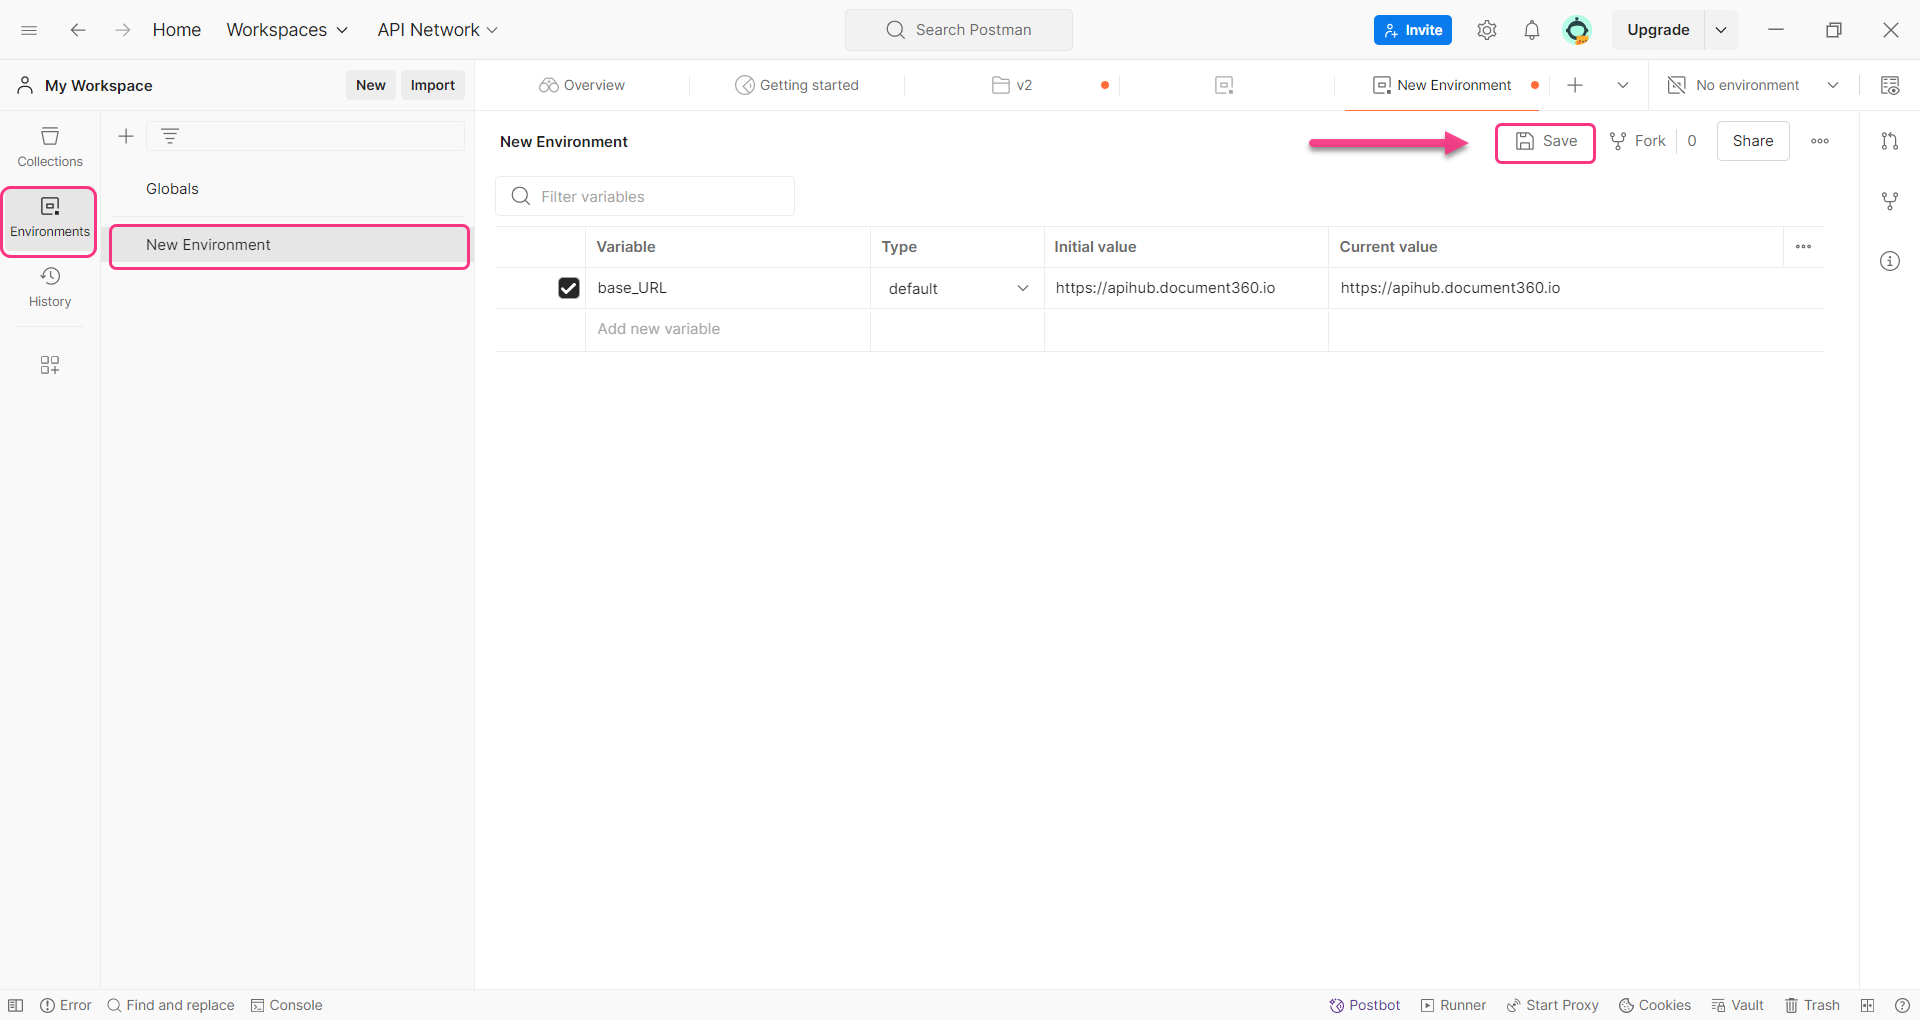The image size is (1920, 1020).
Task: Open Vault from status bar
Action: [1738, 1005]
